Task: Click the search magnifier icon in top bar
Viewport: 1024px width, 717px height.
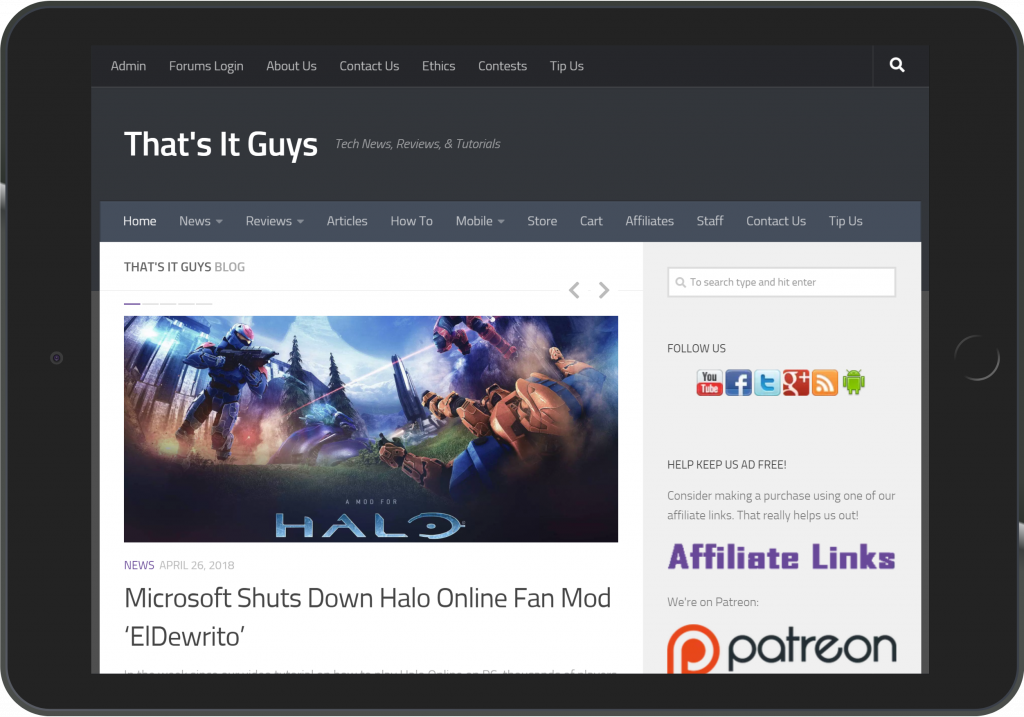Action: coord(897,66)
